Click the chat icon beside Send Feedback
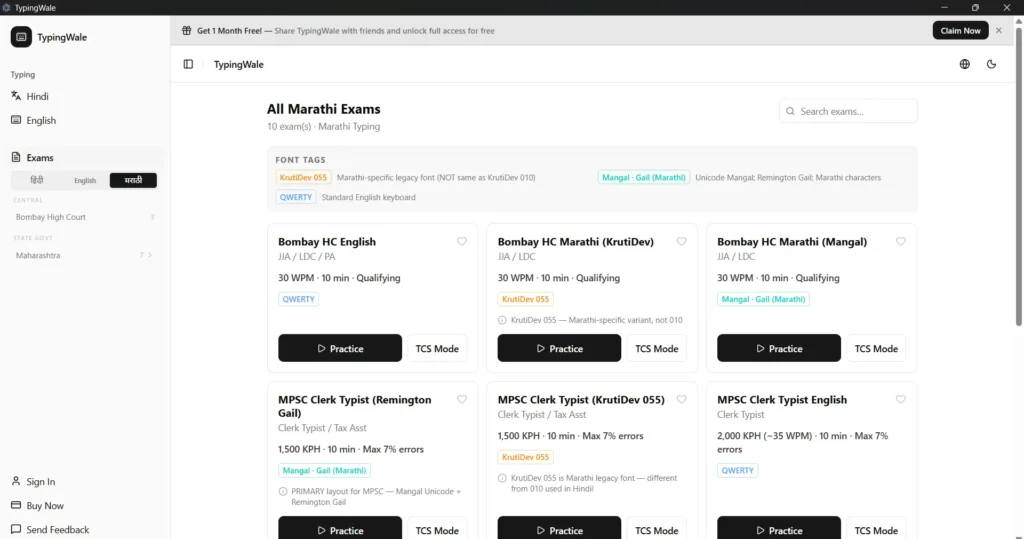Viewport: 1024px width, 539px height. tap(16, 530)
